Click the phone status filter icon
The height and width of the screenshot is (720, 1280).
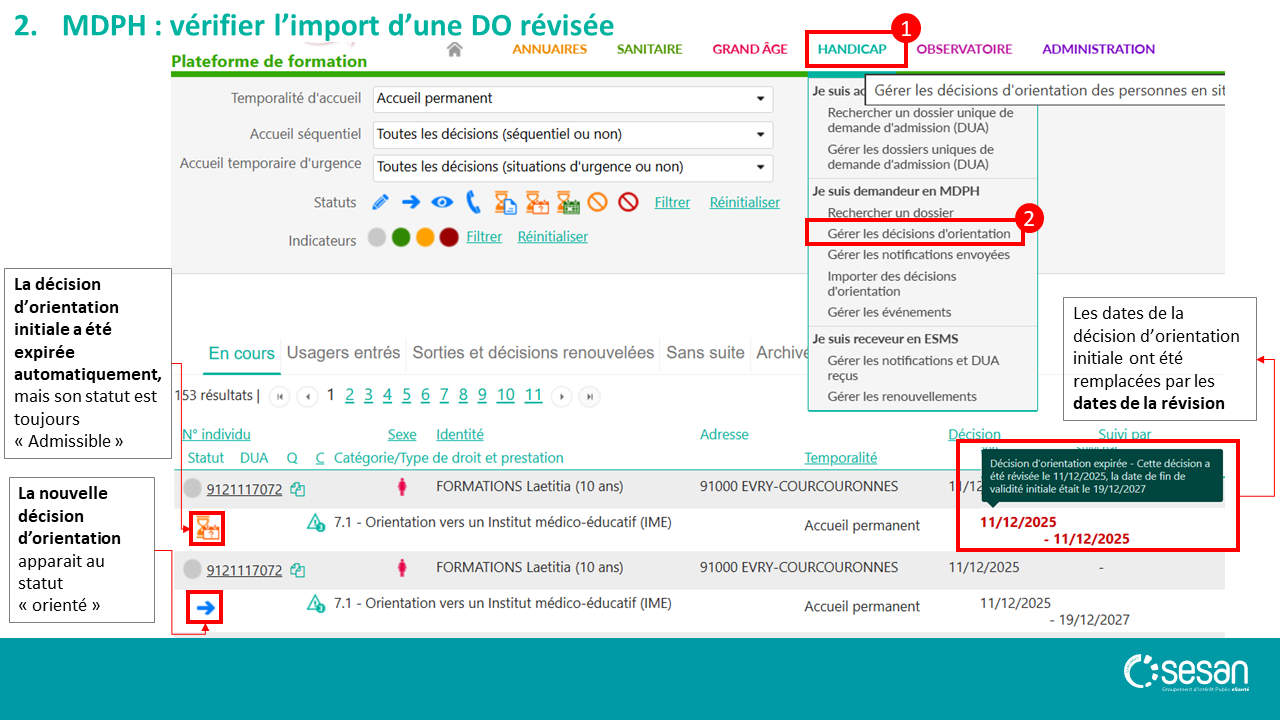[x=473, y=202]
